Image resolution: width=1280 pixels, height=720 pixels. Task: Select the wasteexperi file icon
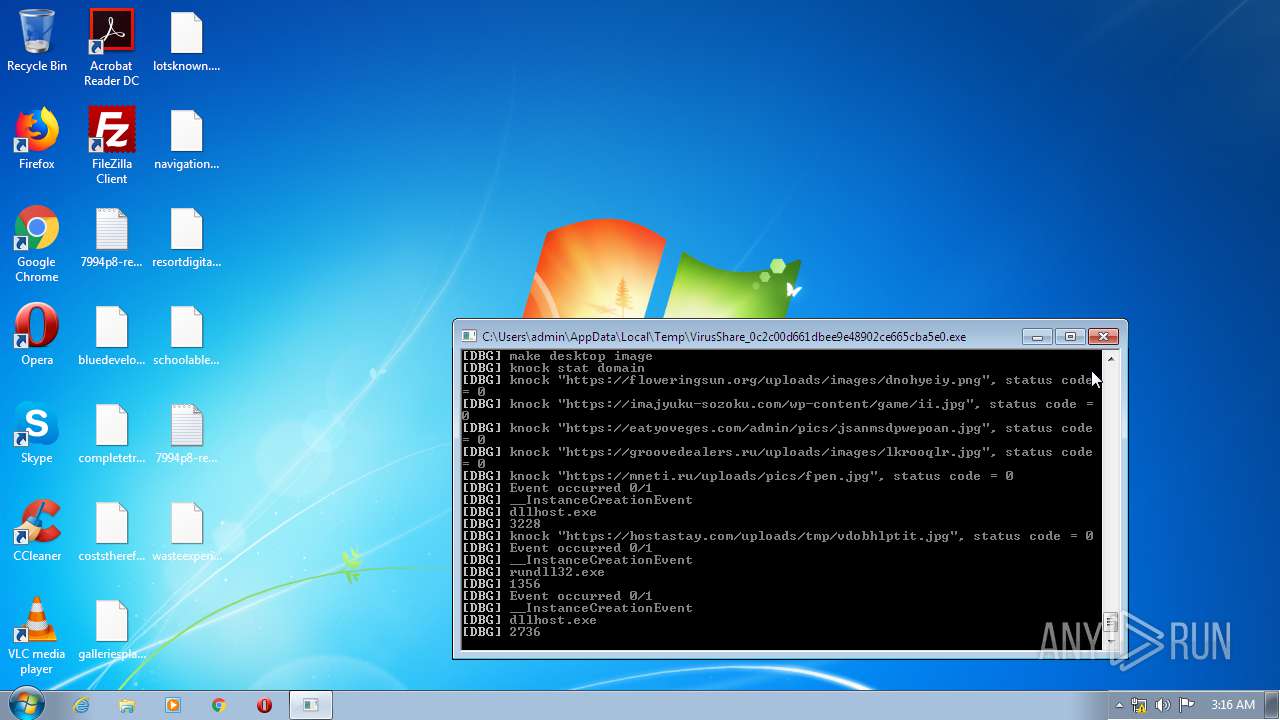coord(186,531)
